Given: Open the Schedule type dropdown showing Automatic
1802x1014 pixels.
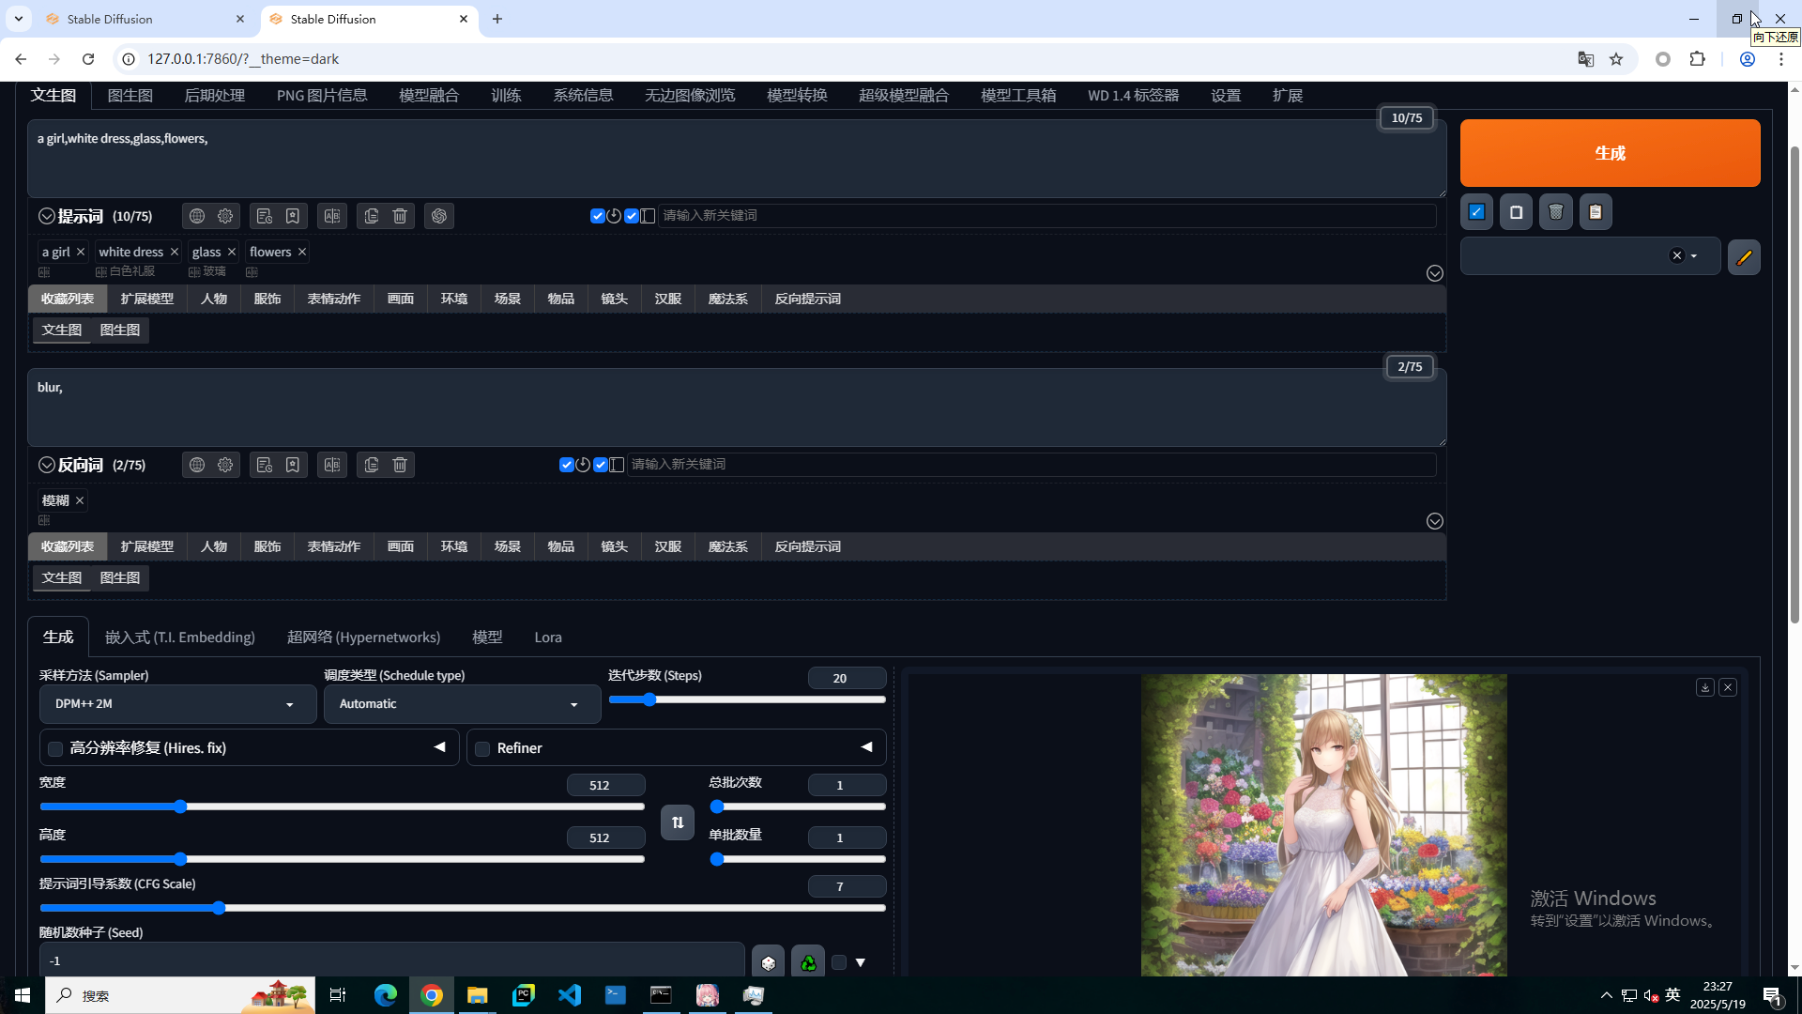Looking at the screenshot, I should point(460,704).
